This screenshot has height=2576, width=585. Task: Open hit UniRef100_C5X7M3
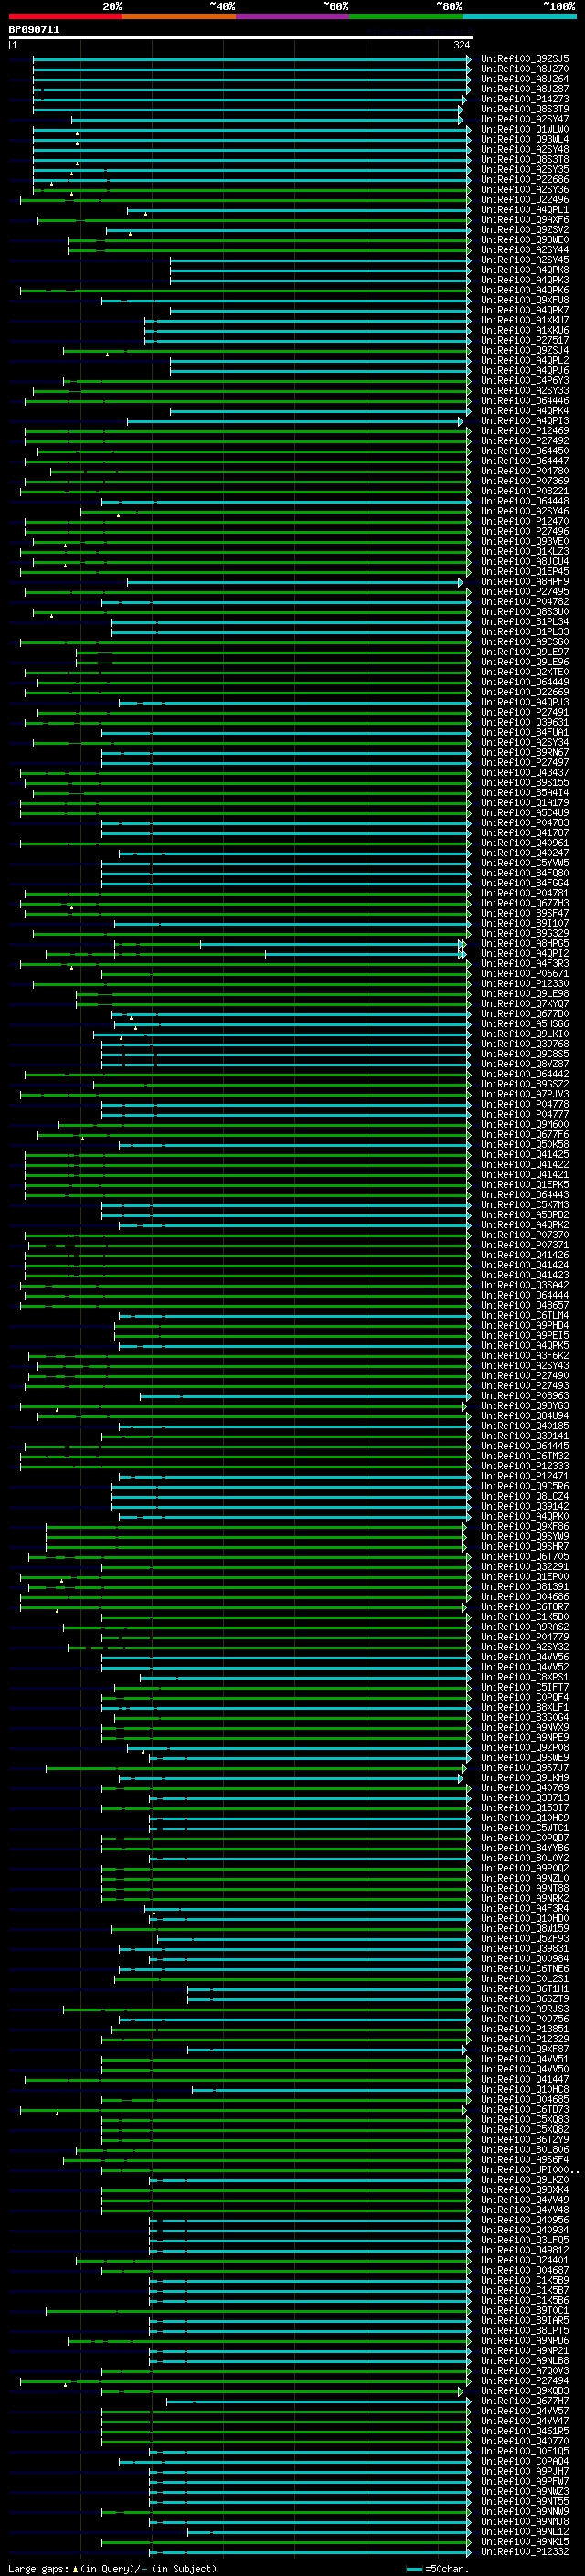click(x=525, y=1205)
